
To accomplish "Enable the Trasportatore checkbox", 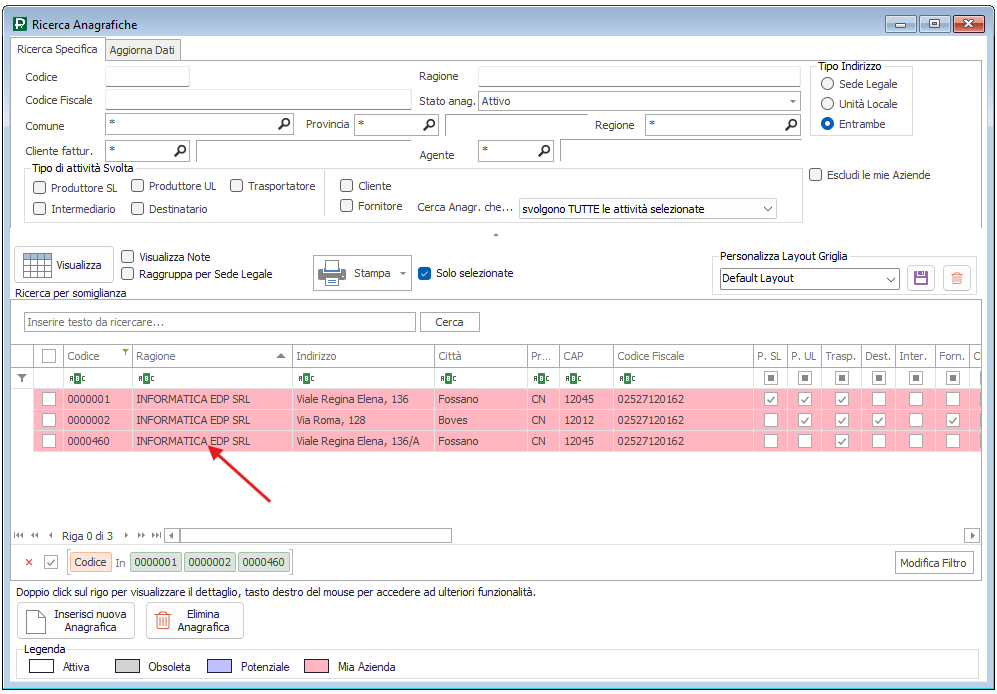I will pyautogui.click(x=237, y=186).
